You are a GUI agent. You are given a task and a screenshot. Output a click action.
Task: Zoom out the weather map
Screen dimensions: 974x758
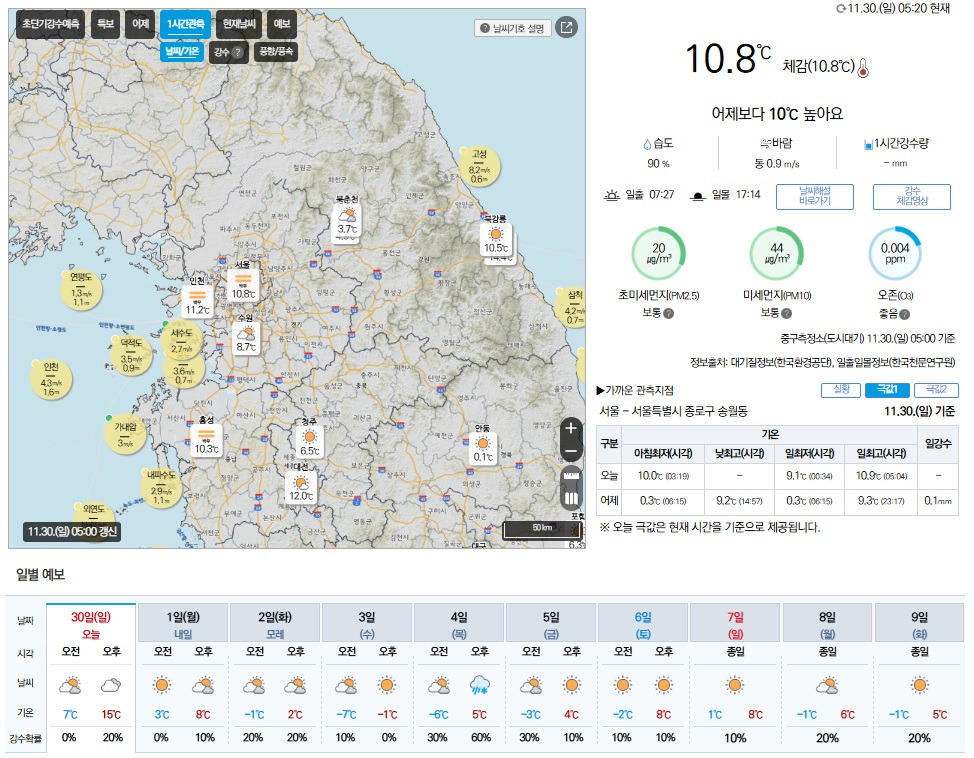(571, 451)
